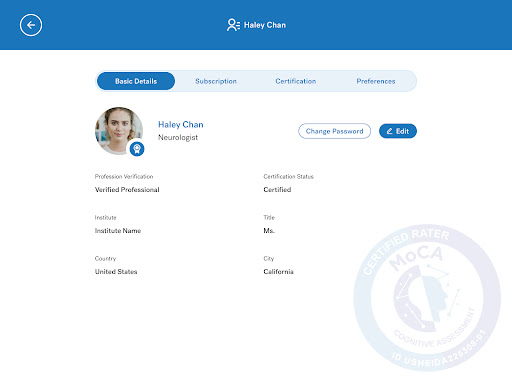Select the Verified Professional value
Viewport: 512px width, 384px height.
(x=127, y=190)
